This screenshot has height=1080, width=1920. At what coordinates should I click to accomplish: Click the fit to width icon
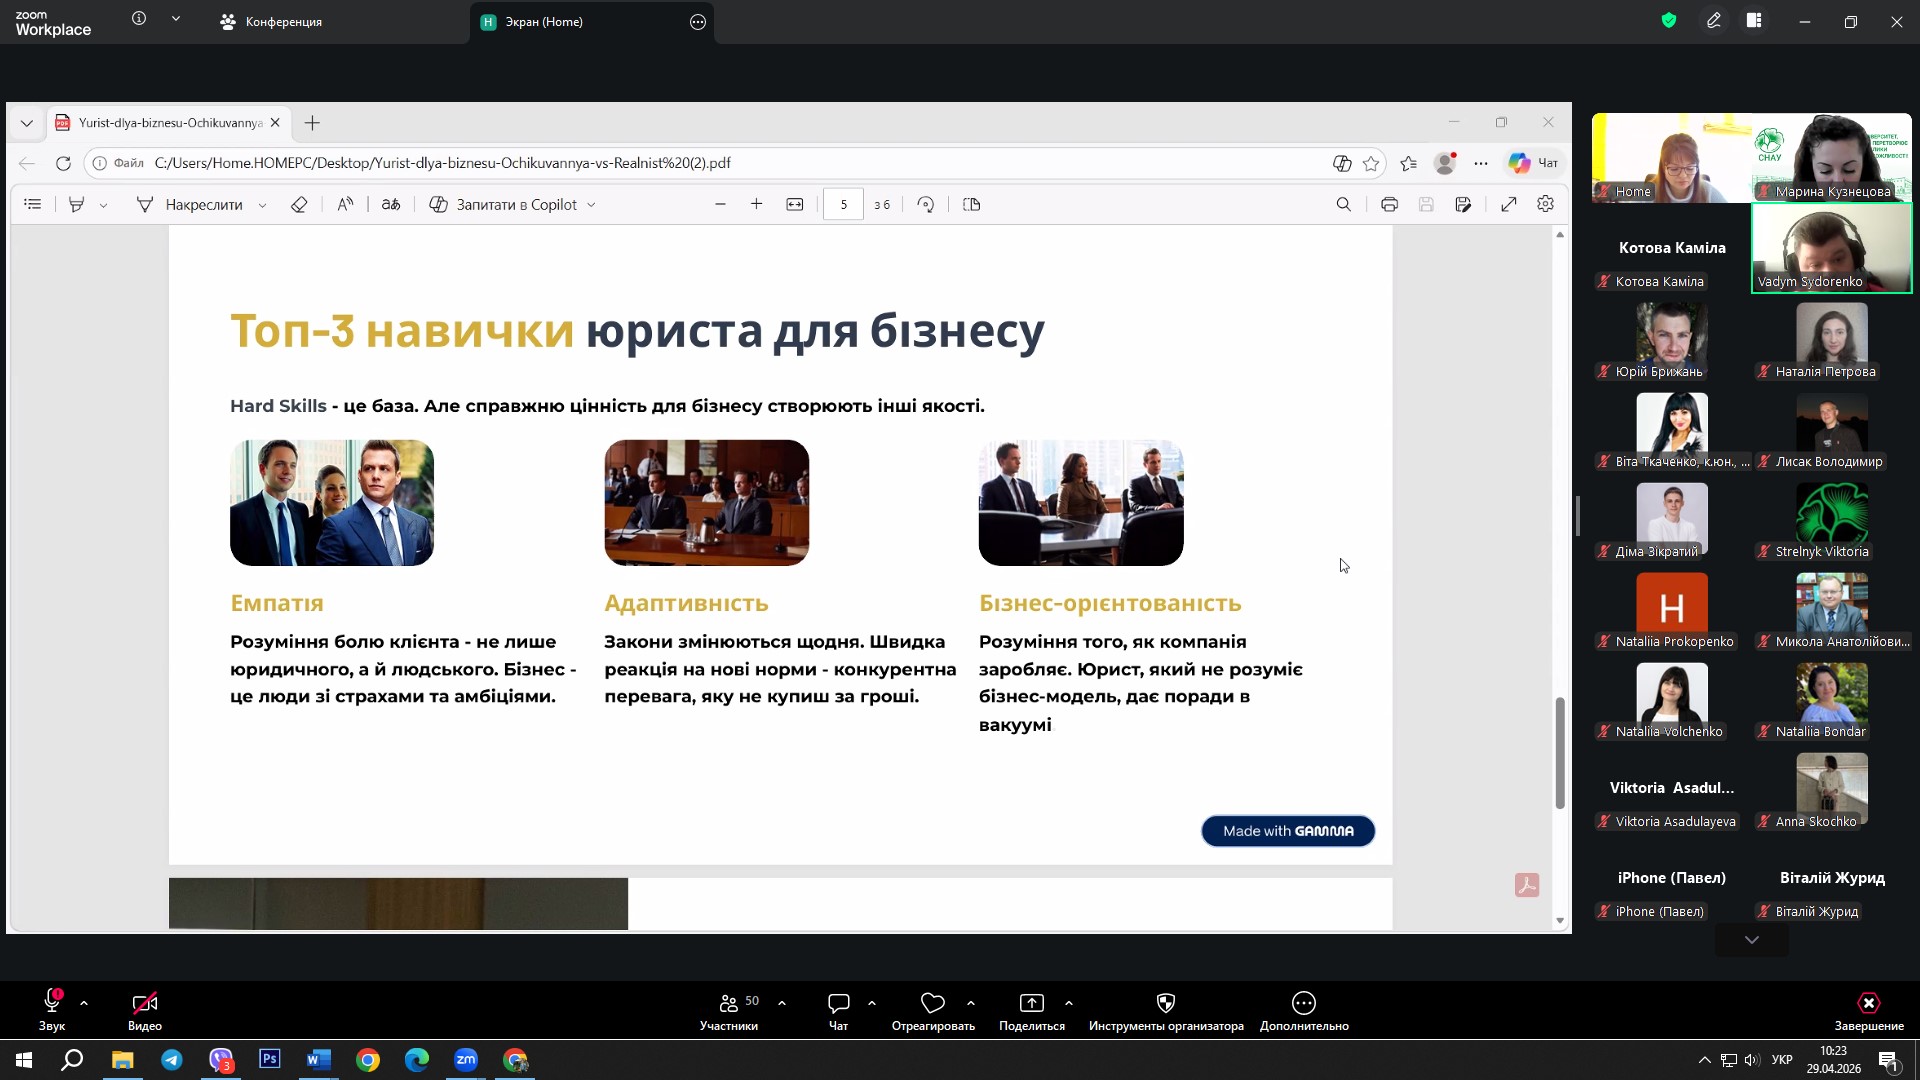pyautogui.click(x=795, y=204)
